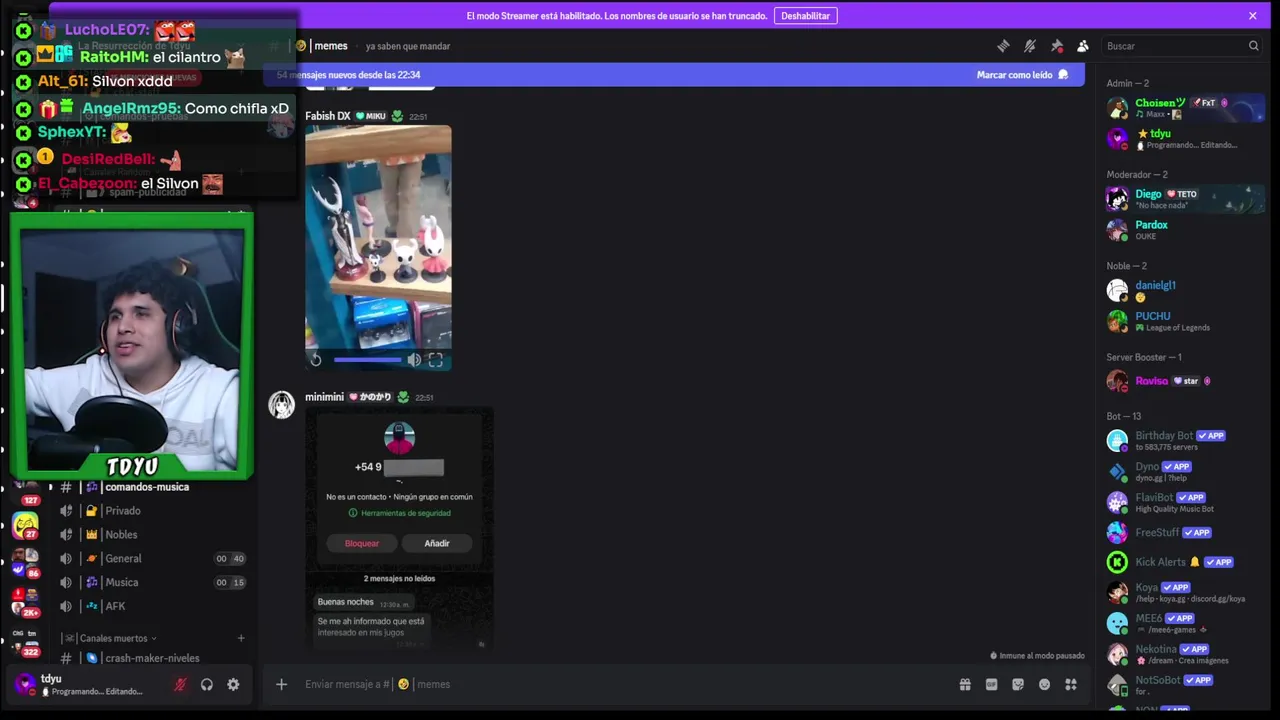Click FlaviBot in member list
This screenshot has height=720, width=1280.
point(1185,502)
